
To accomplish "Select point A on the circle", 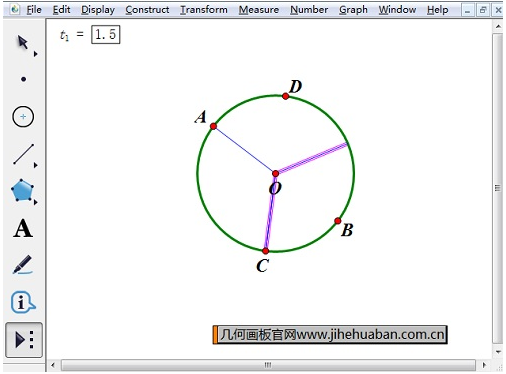I will [x=214, y=126].
